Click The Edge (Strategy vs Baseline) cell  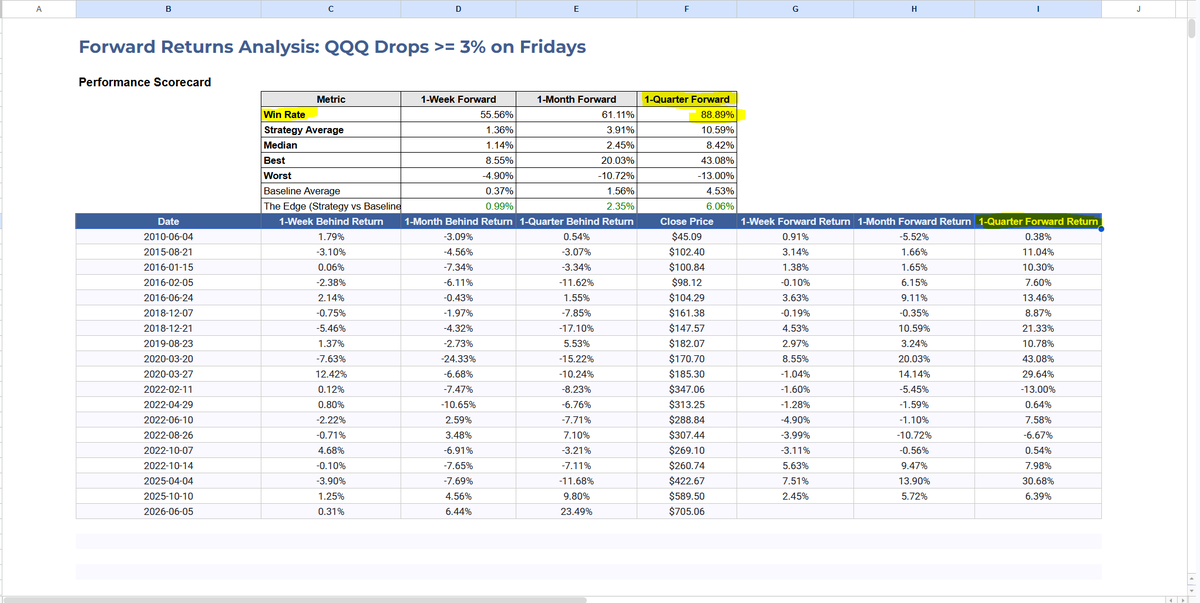331,206
